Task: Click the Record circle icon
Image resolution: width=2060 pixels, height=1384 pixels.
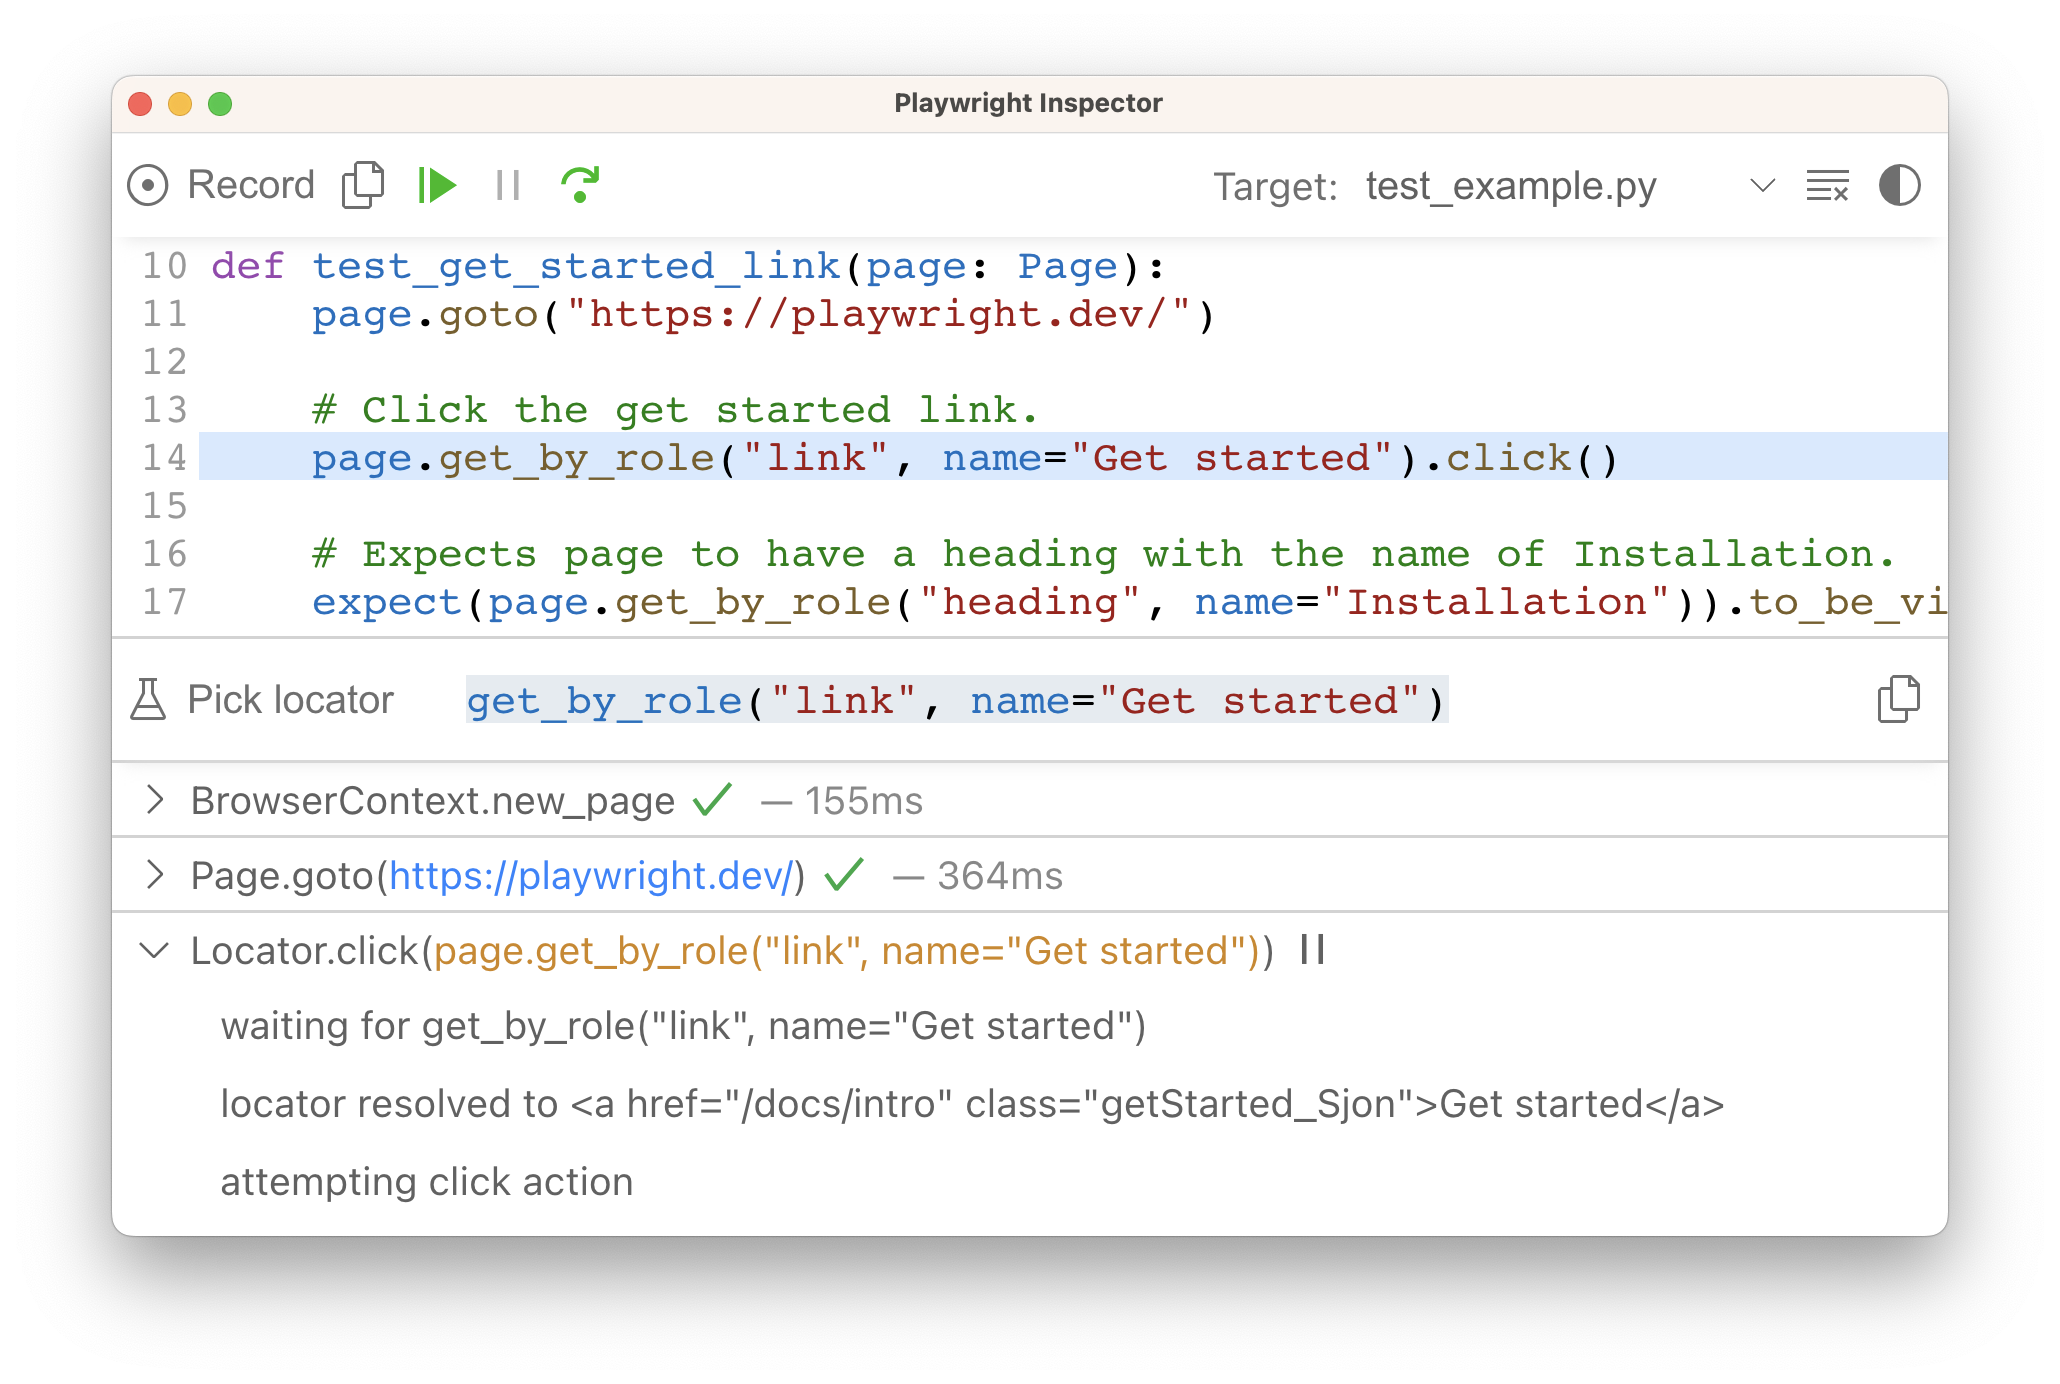Action: click(148, 186)
